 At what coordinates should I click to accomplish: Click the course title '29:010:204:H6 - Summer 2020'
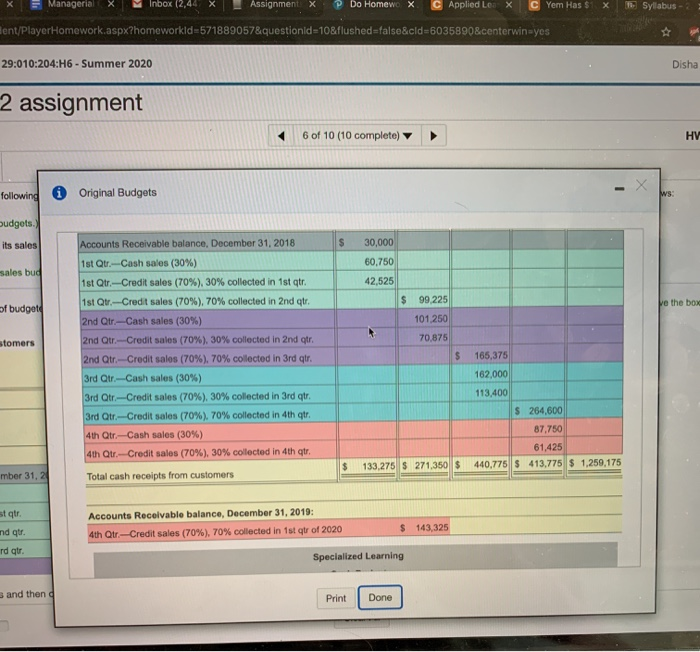77,64
